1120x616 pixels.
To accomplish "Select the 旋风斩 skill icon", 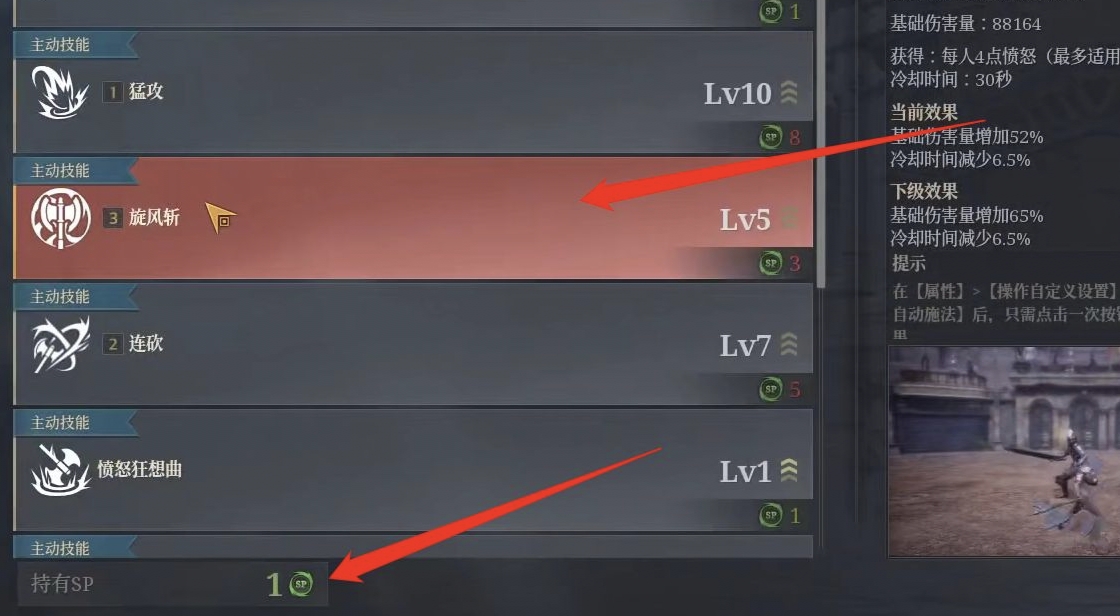I will coord(61,218).
